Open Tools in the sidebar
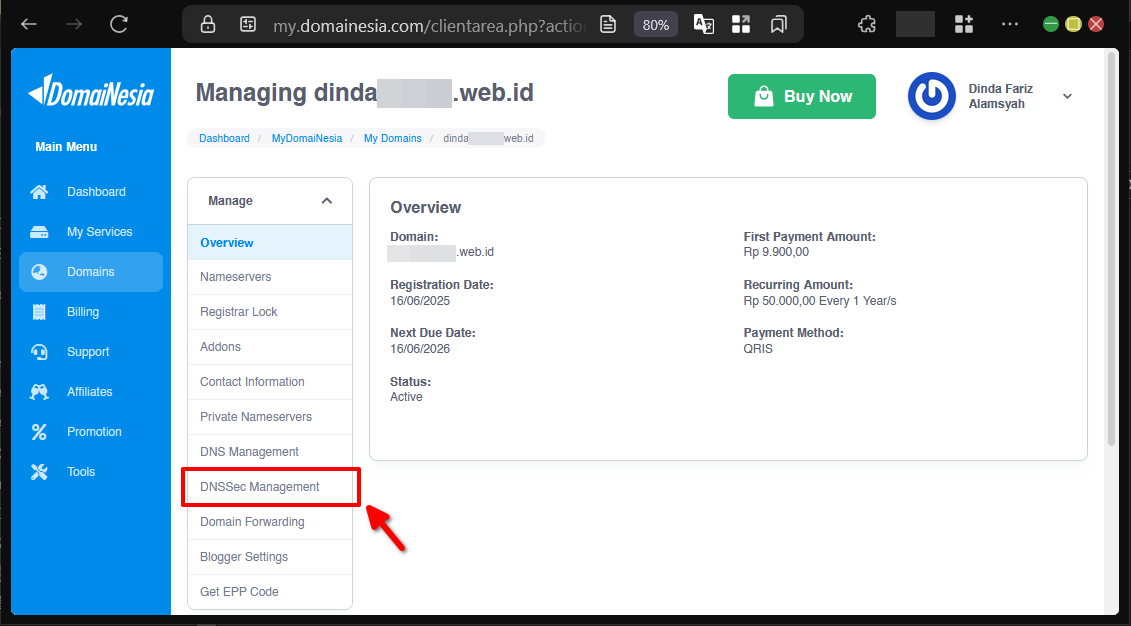The image size is (1131, 626). 91,472
